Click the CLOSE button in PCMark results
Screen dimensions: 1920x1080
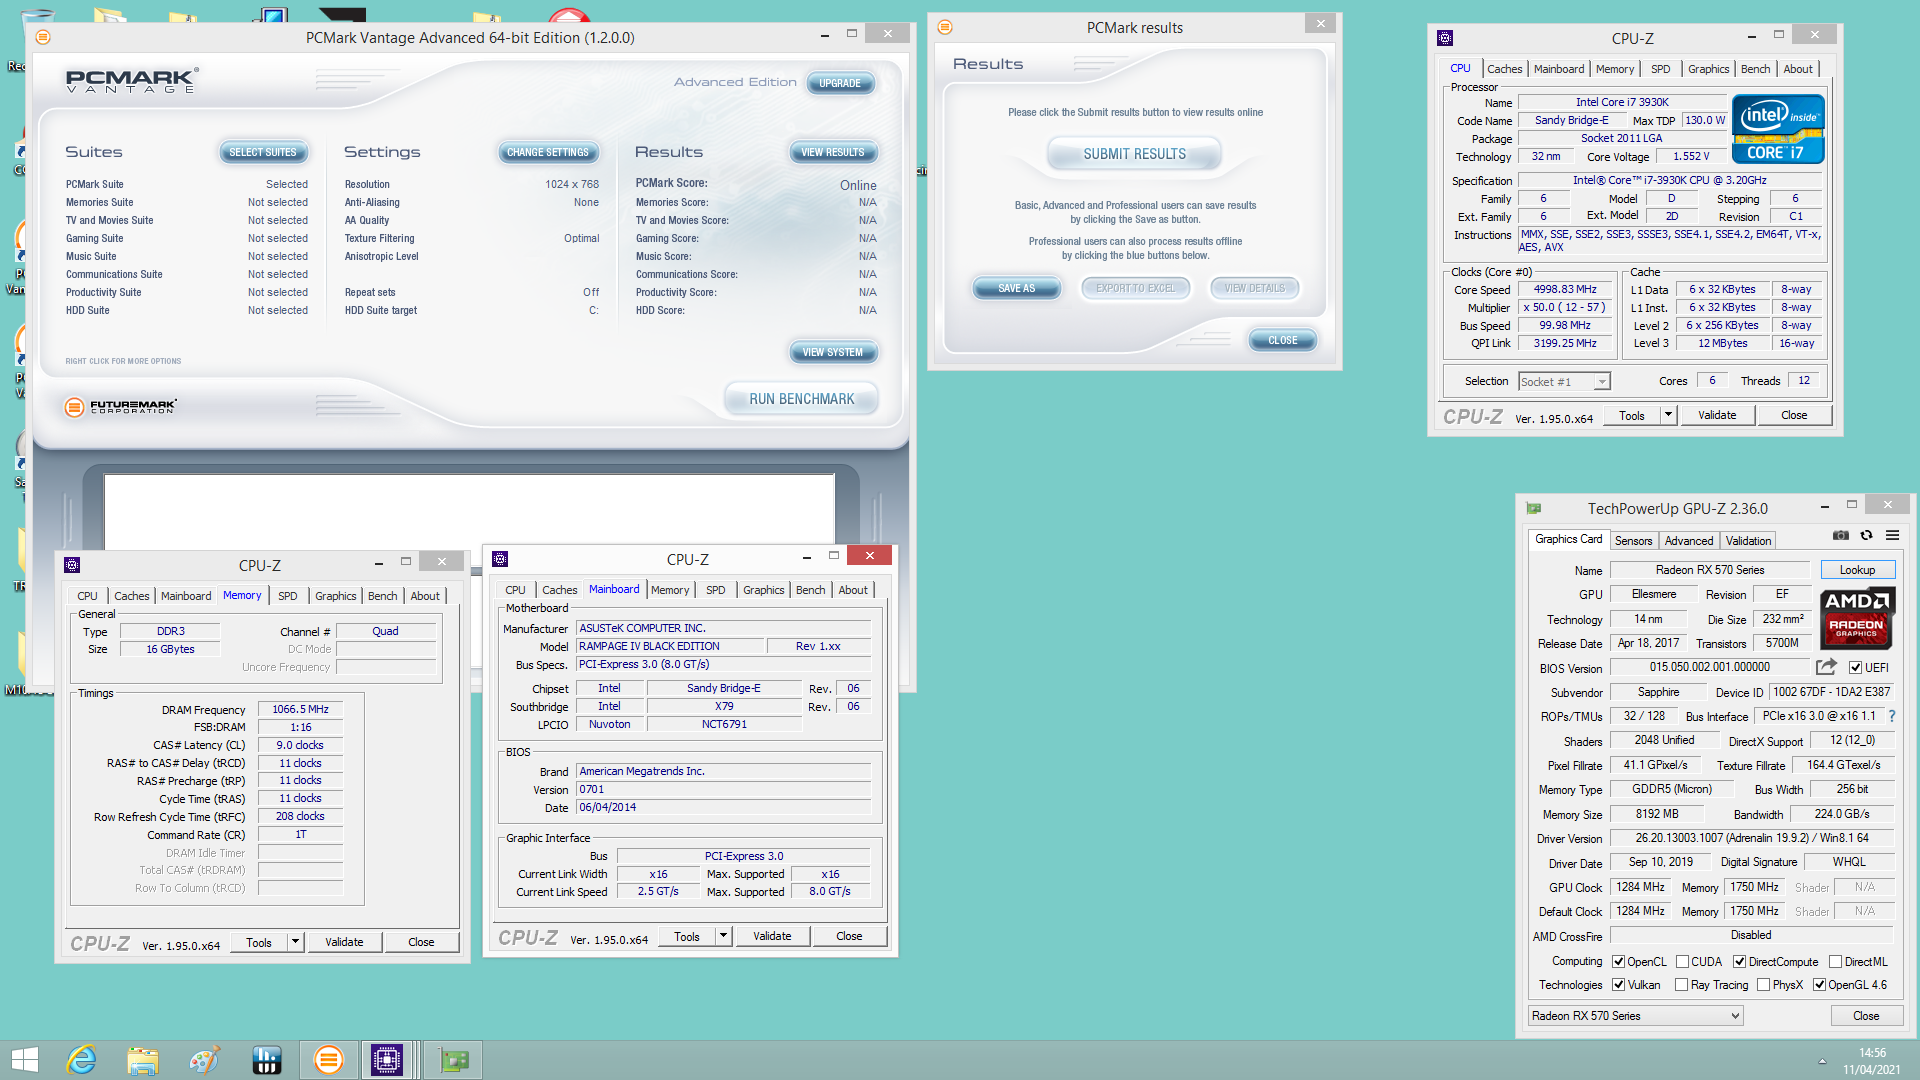1282,340
